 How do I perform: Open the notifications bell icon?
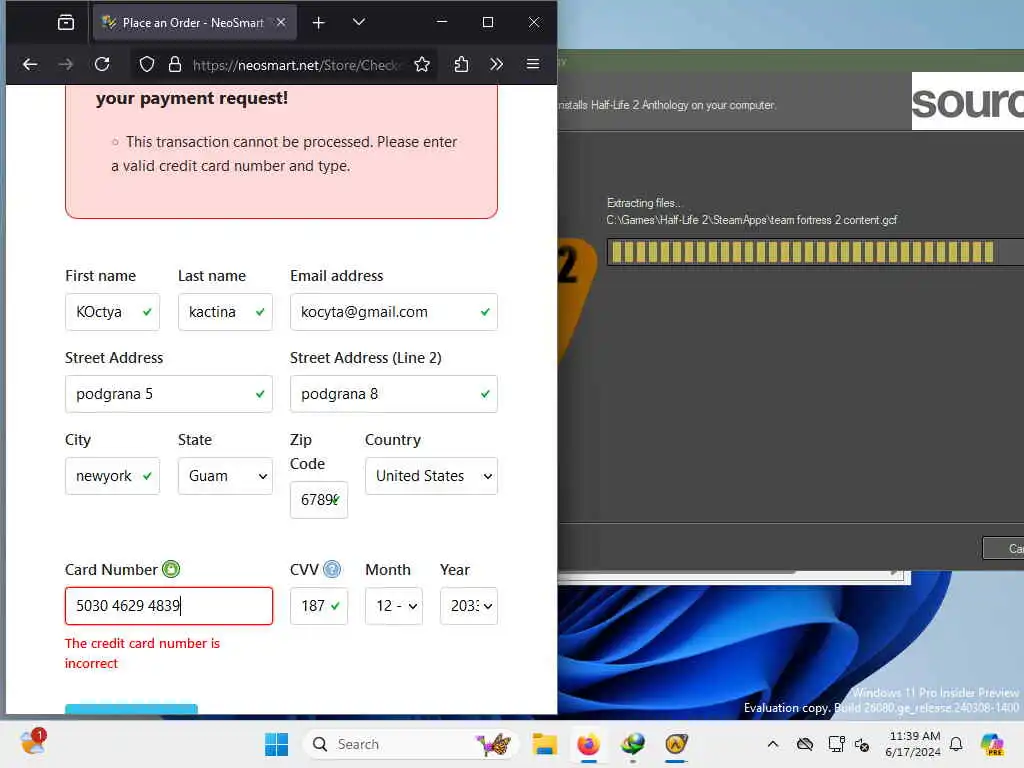tap(956, 744)
